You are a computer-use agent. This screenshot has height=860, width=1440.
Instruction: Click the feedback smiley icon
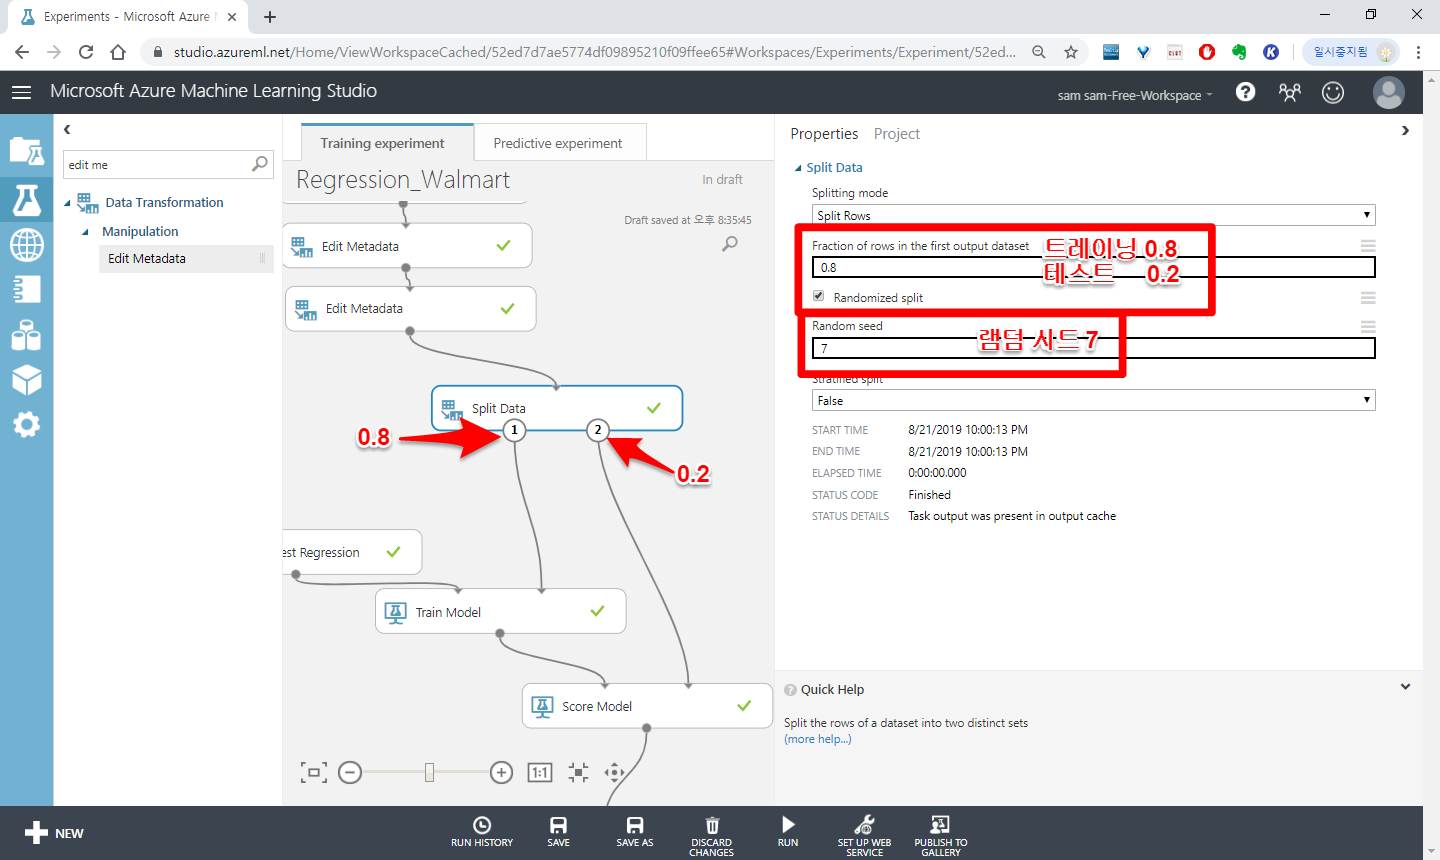tap(1333, 92)
